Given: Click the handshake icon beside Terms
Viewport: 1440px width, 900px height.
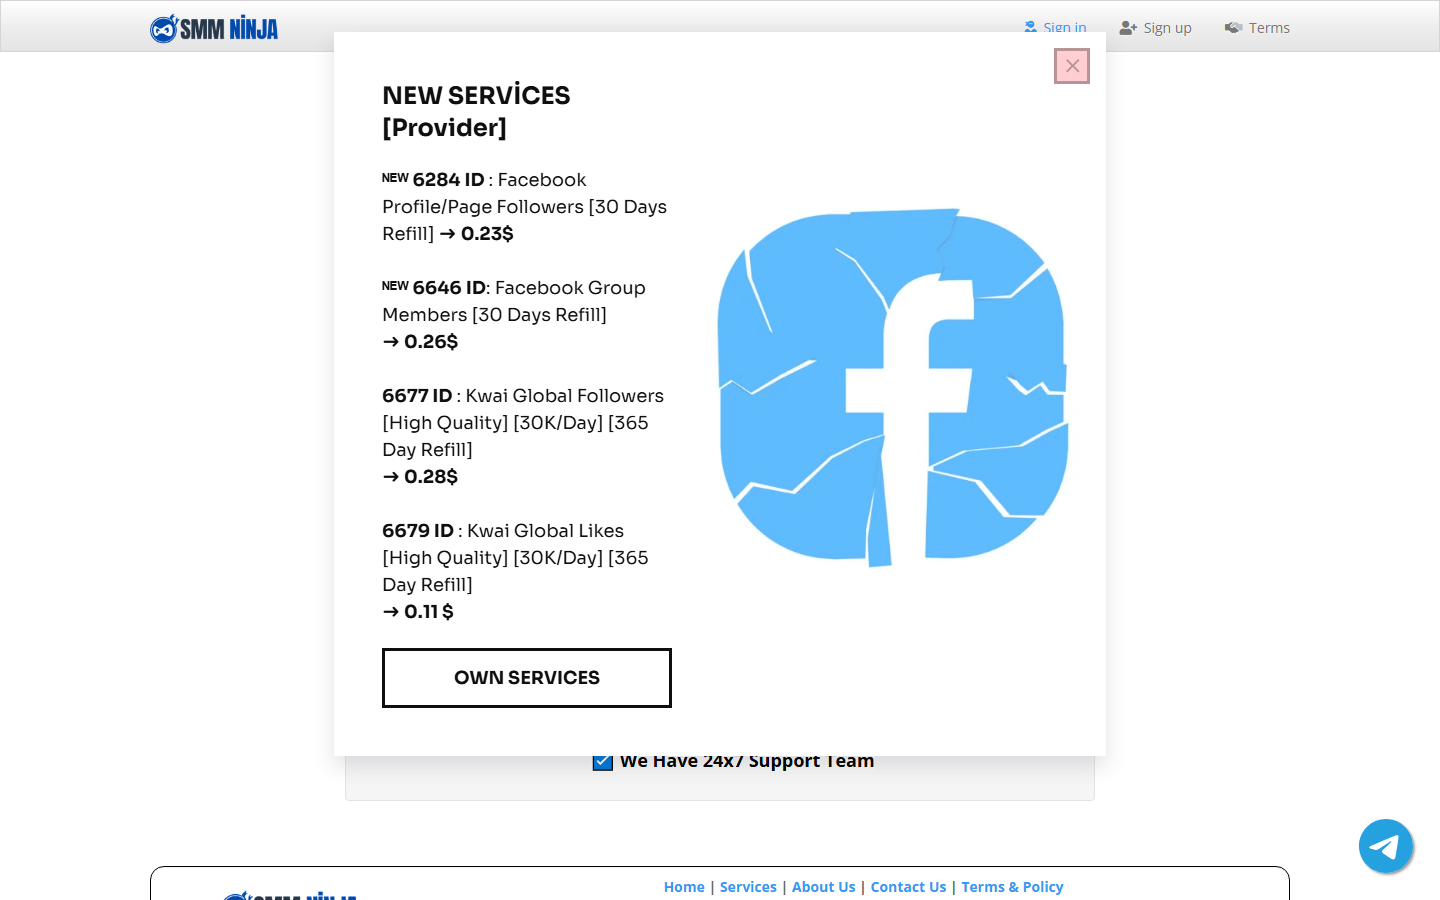Looking at the screenshot, I should [1233, 28].
